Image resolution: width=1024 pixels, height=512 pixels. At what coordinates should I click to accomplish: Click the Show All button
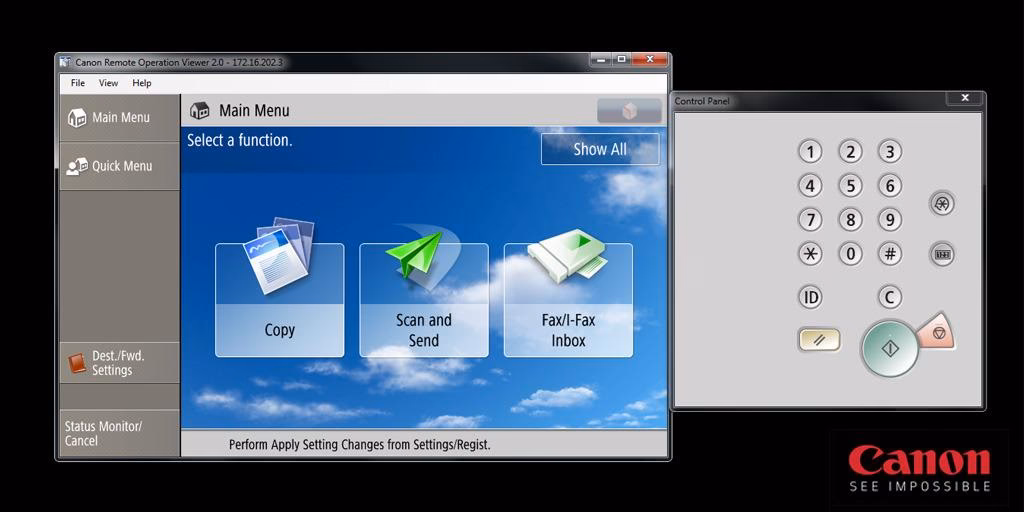point(600,149)
